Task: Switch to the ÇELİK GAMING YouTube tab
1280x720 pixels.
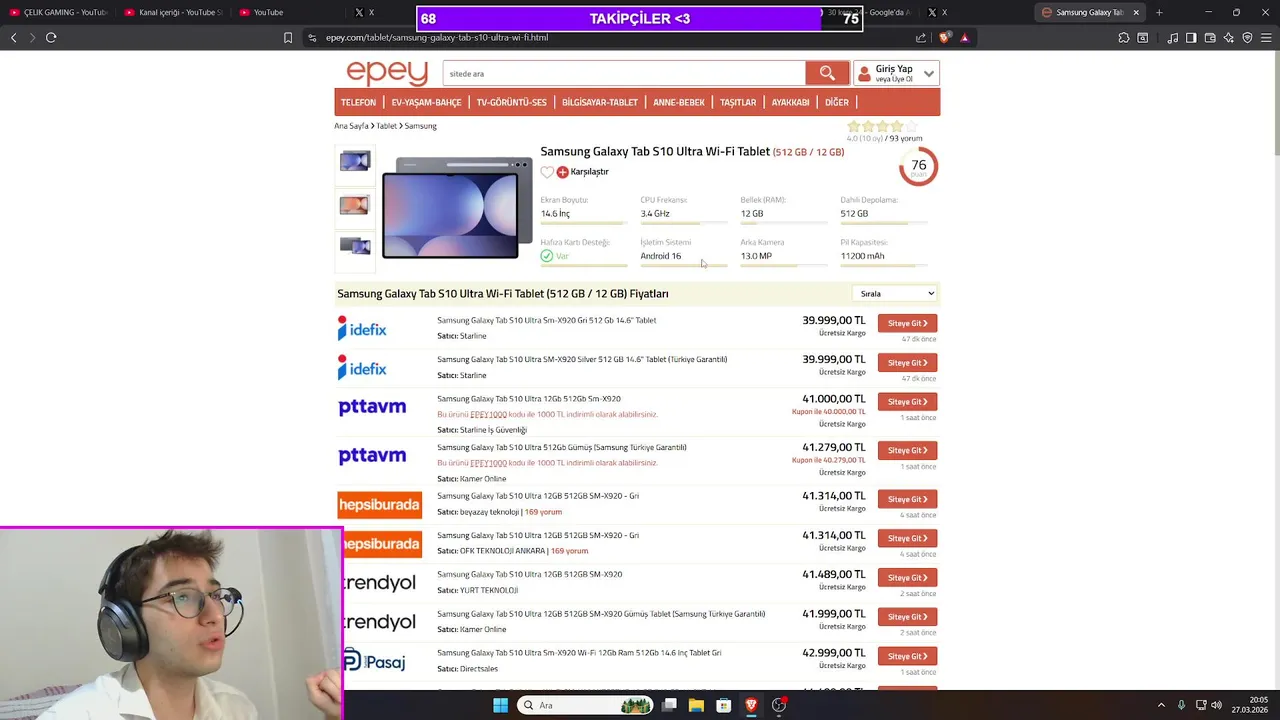Action: coord(57,12)
